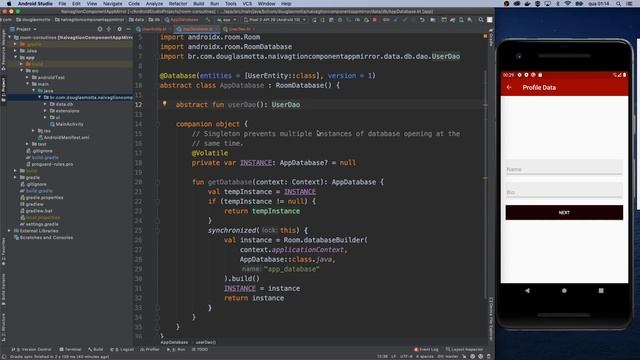Image resolution: width=640 pixels, height=360 pixels.
Task: Click the Name input field in emulator
Action: (564, 167)
